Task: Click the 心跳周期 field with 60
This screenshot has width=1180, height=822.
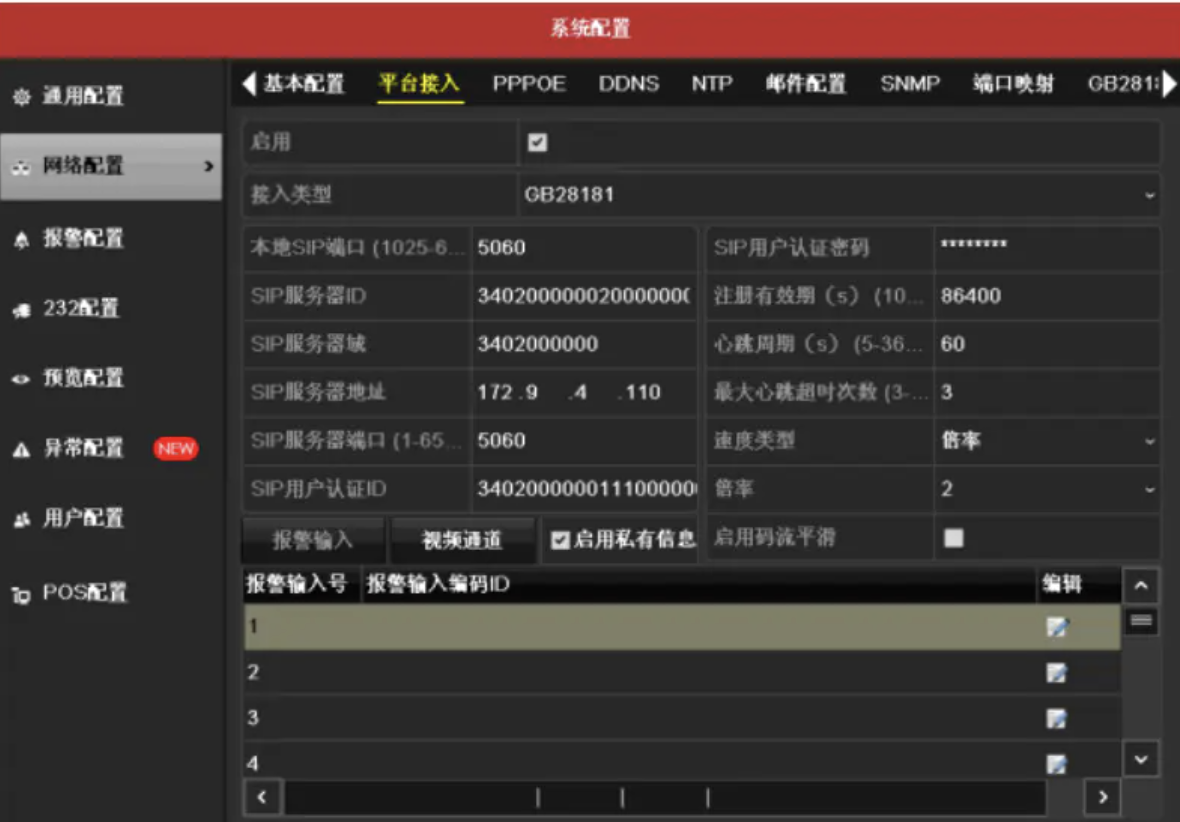Action: pyautogui.click(x=1047, y=344)
